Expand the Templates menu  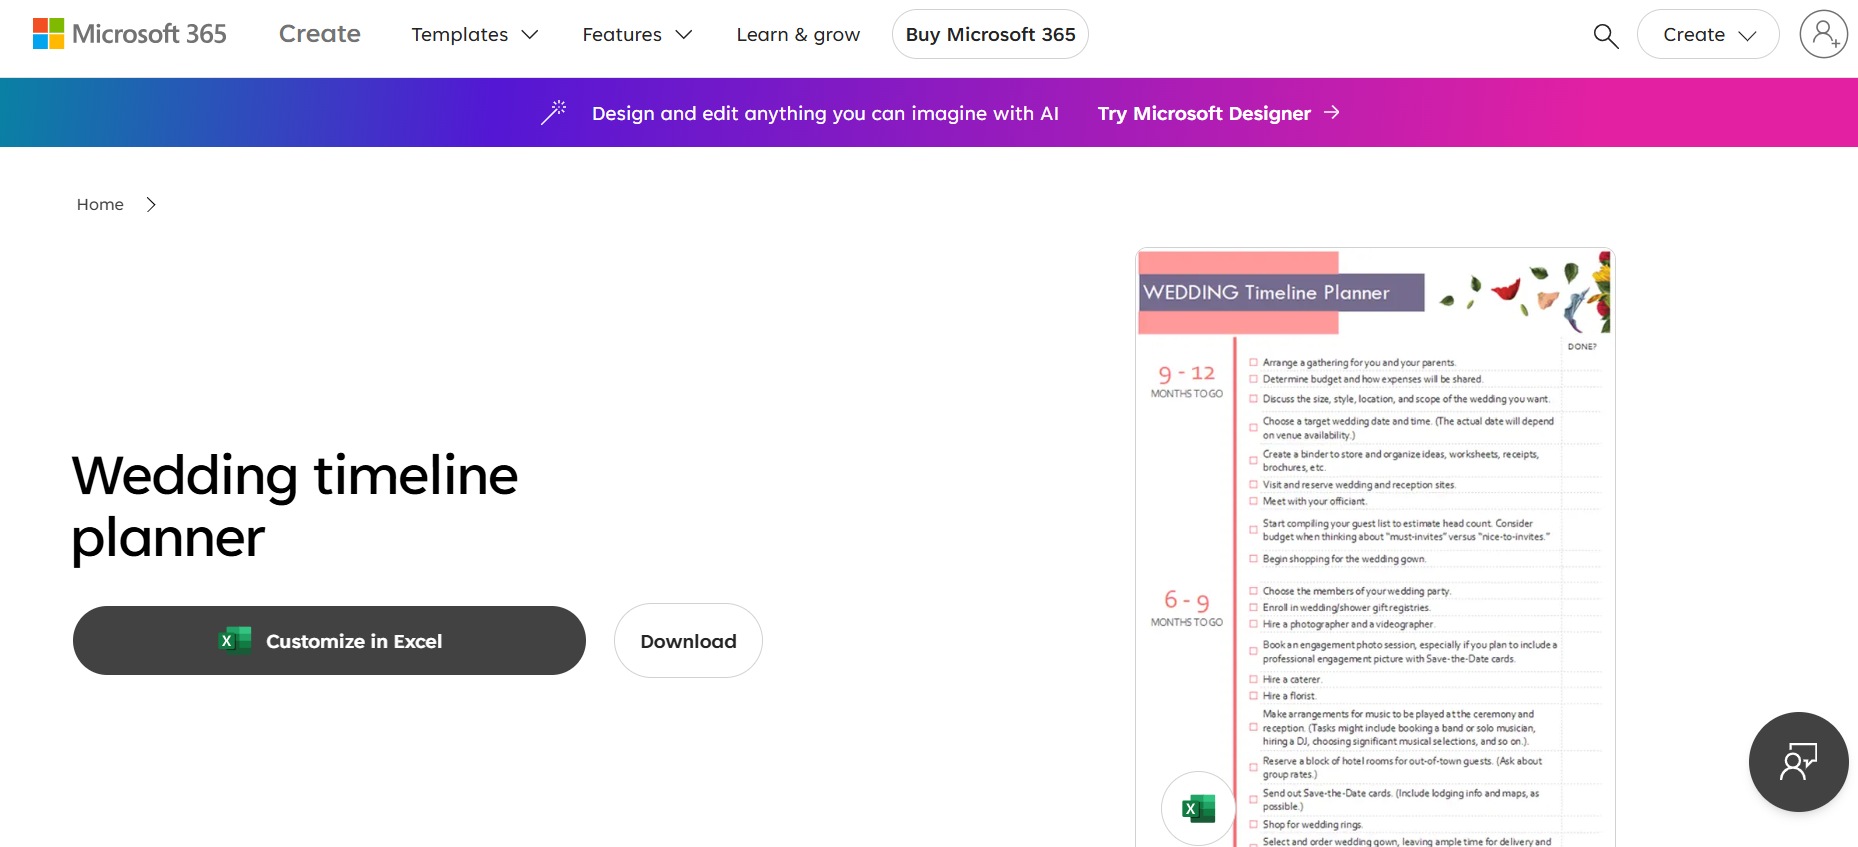(475, 34)
